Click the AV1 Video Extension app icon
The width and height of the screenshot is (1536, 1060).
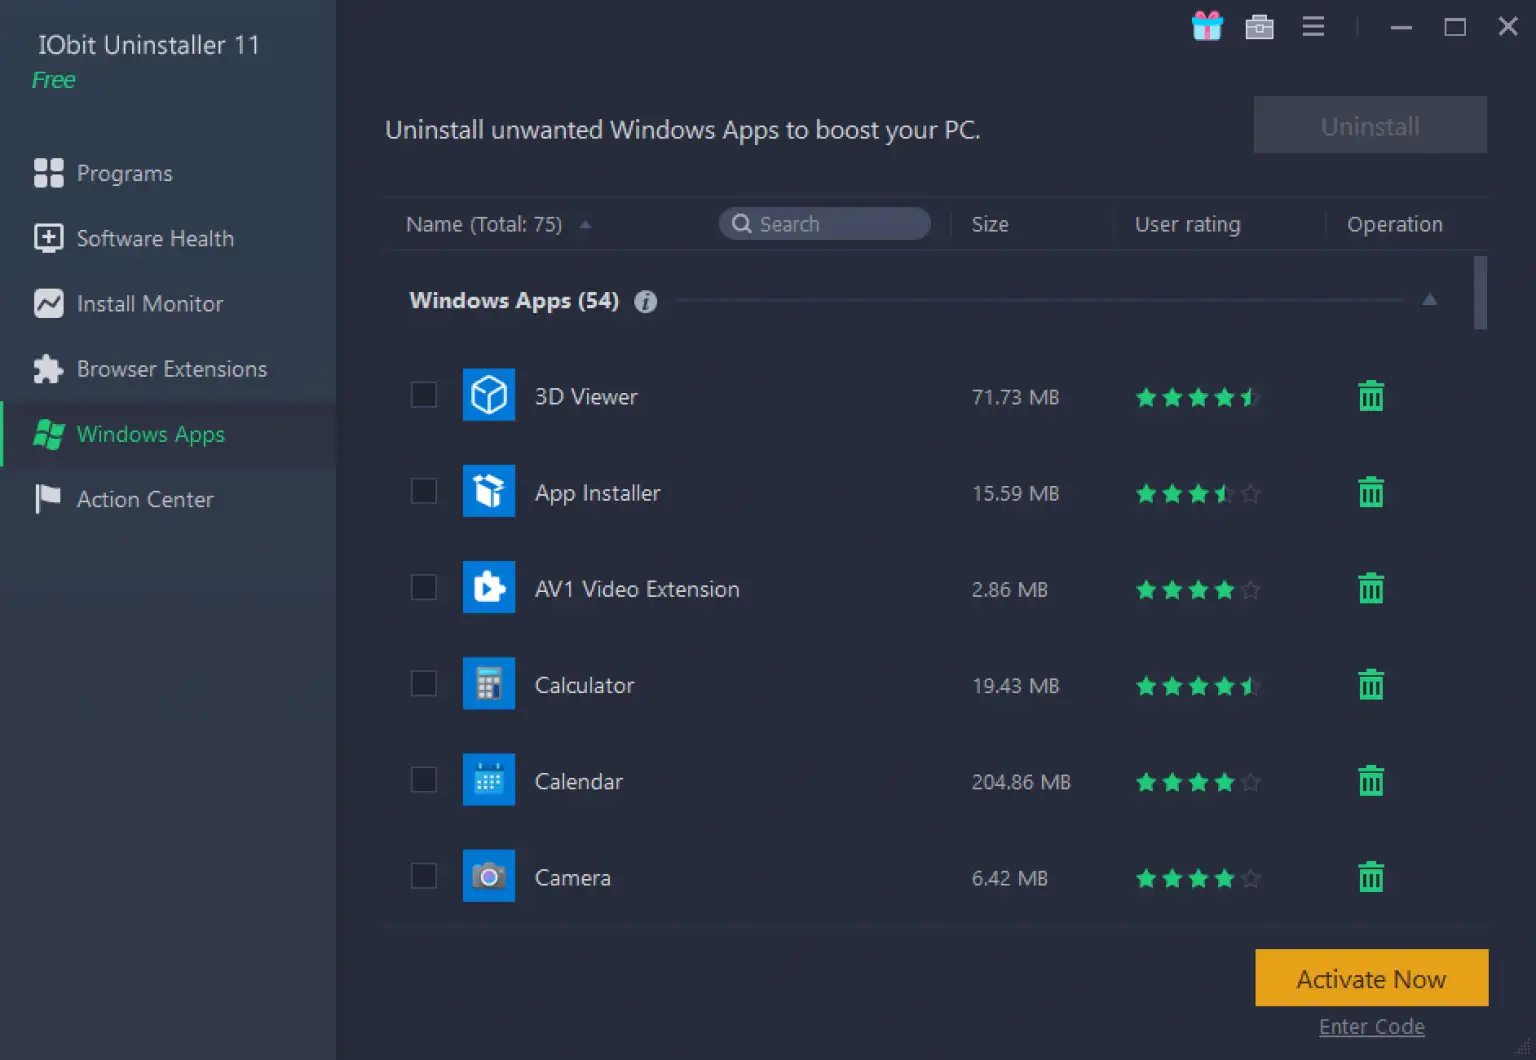(x=489, y=587)
